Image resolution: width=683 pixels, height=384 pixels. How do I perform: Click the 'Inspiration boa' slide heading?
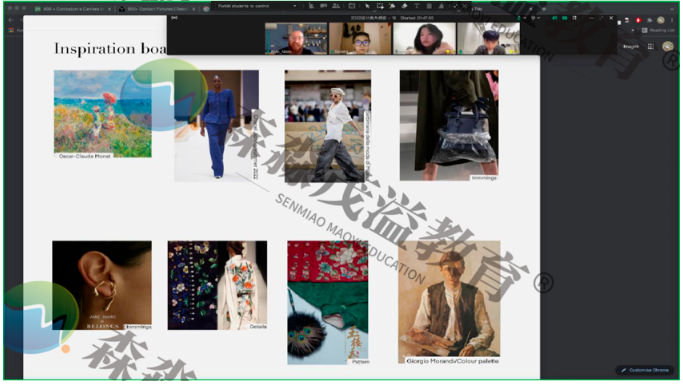pos(110,49)
